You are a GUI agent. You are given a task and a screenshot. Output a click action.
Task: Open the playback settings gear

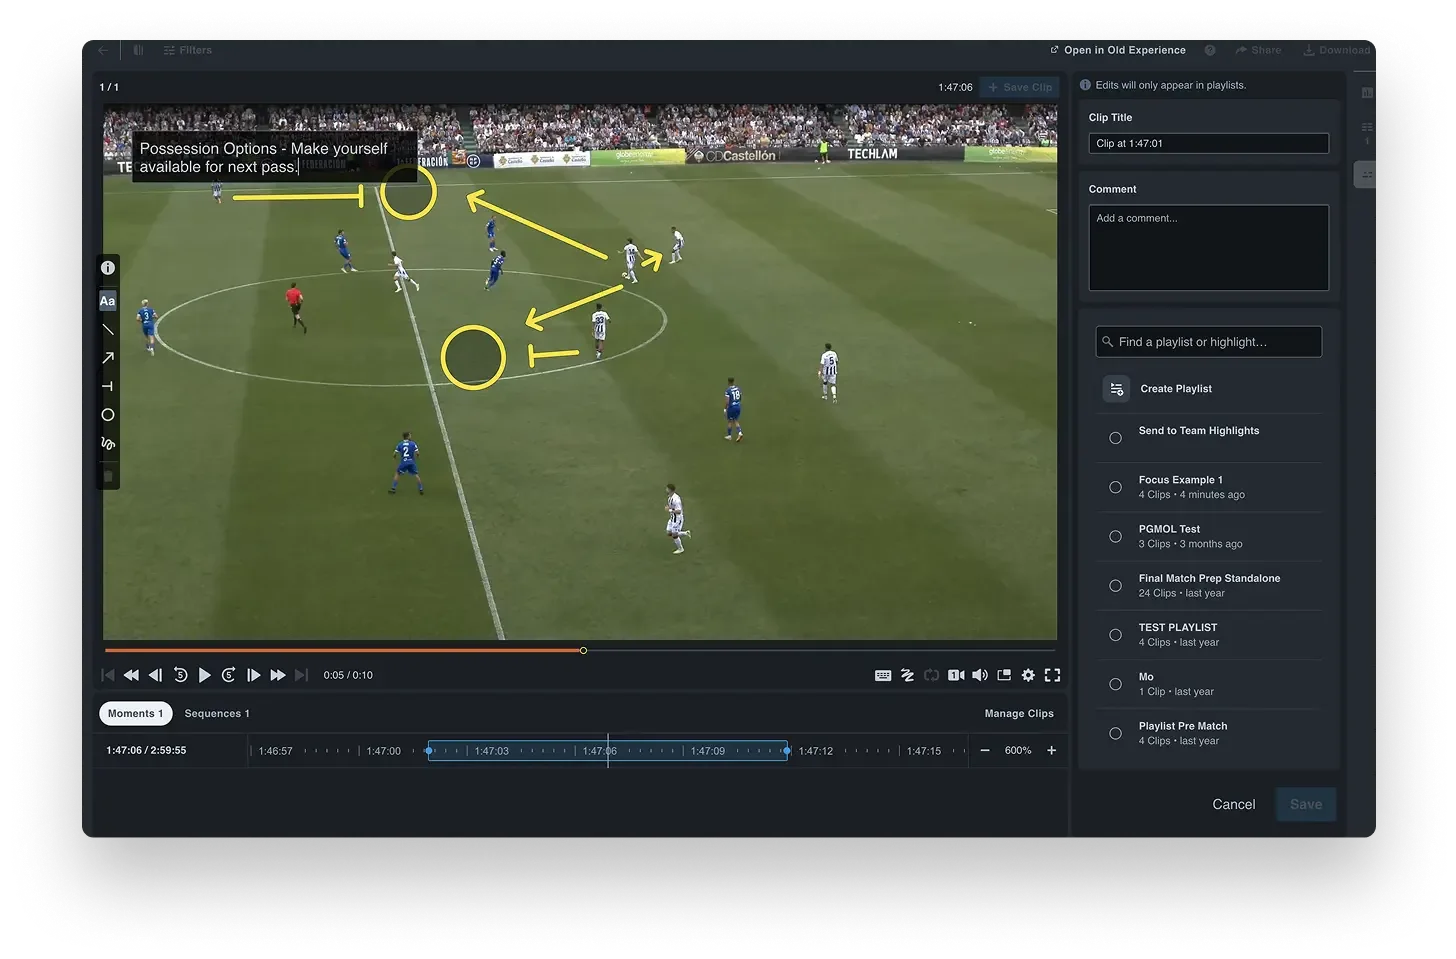coord(1028,675)
